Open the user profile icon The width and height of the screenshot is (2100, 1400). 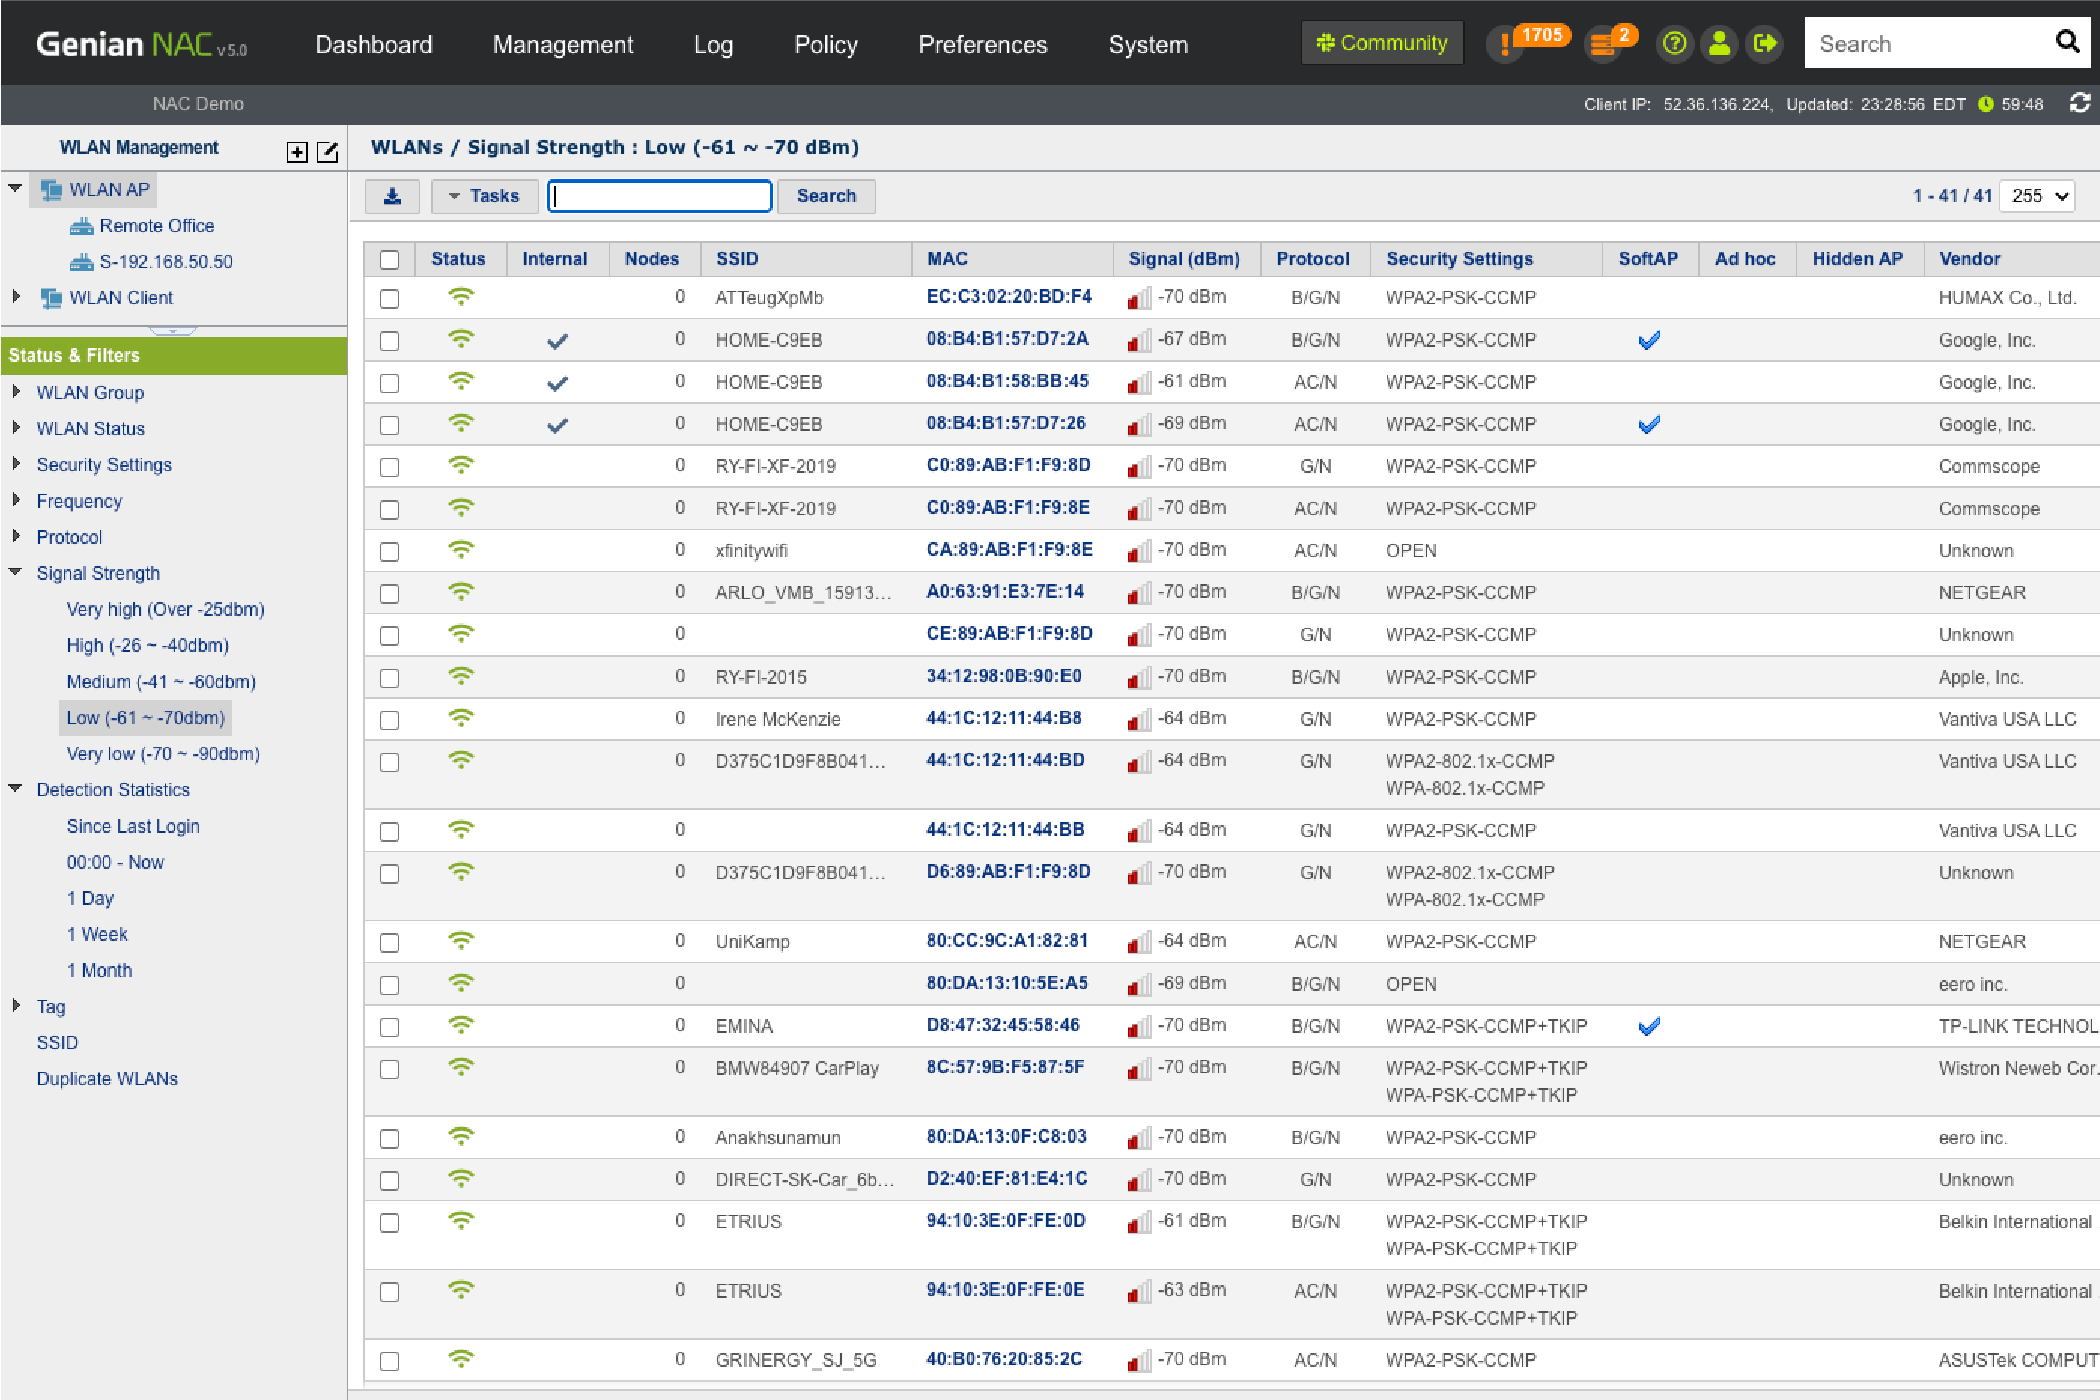pos(1719,44)
